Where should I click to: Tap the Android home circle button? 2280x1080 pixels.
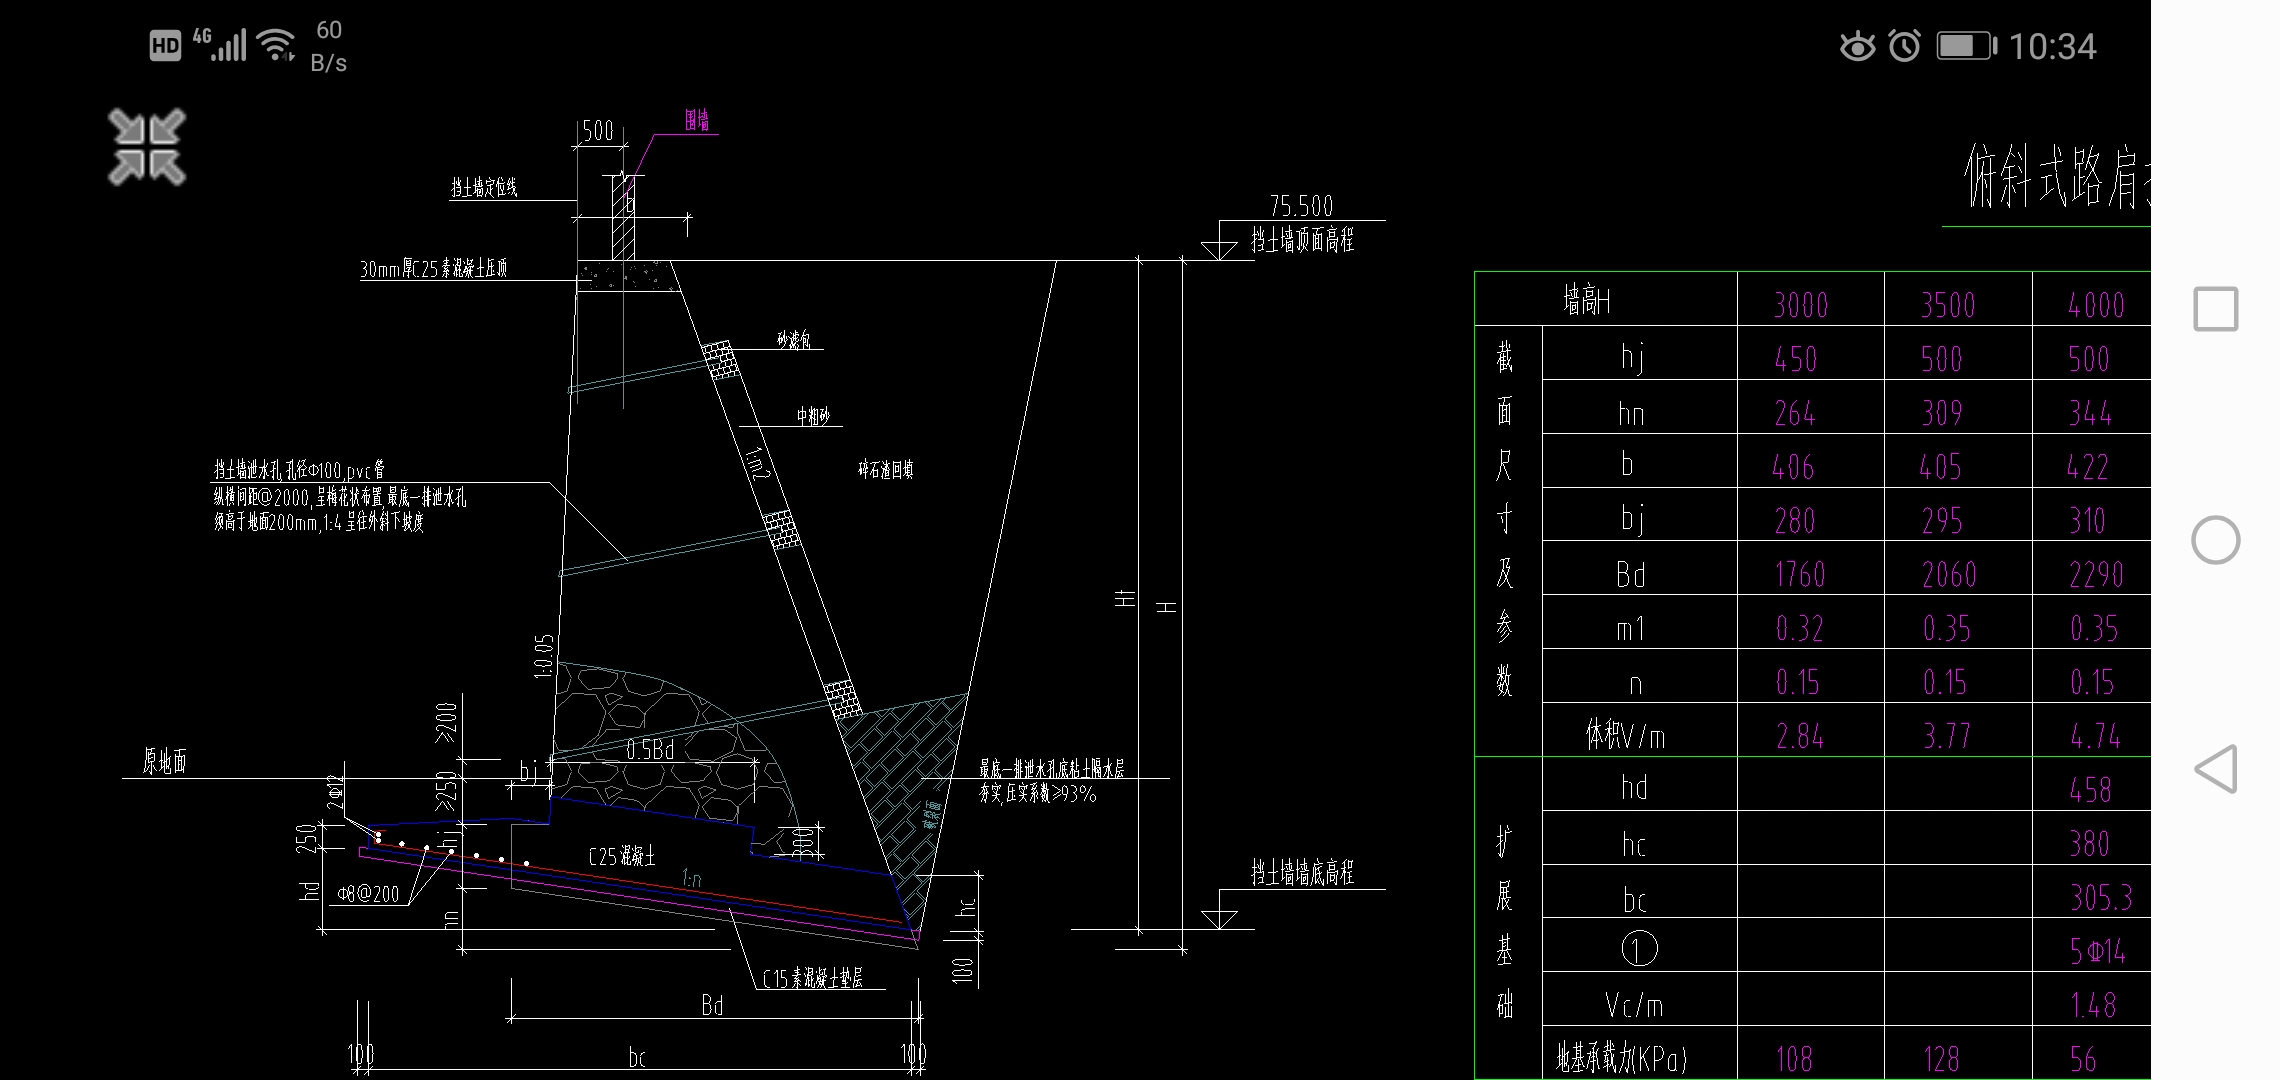(x=2215, y=540)
